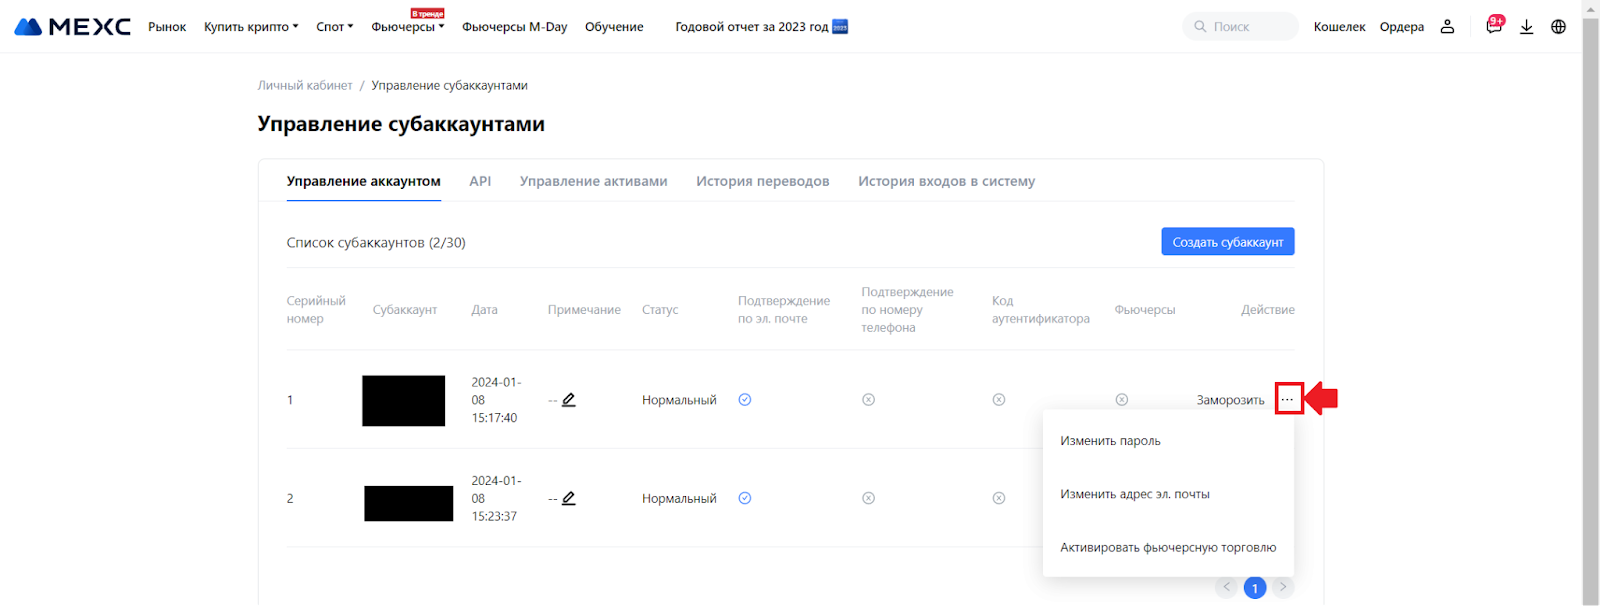Choose Активировать фьючерсную торговлю option

[x=1168, y=548]
